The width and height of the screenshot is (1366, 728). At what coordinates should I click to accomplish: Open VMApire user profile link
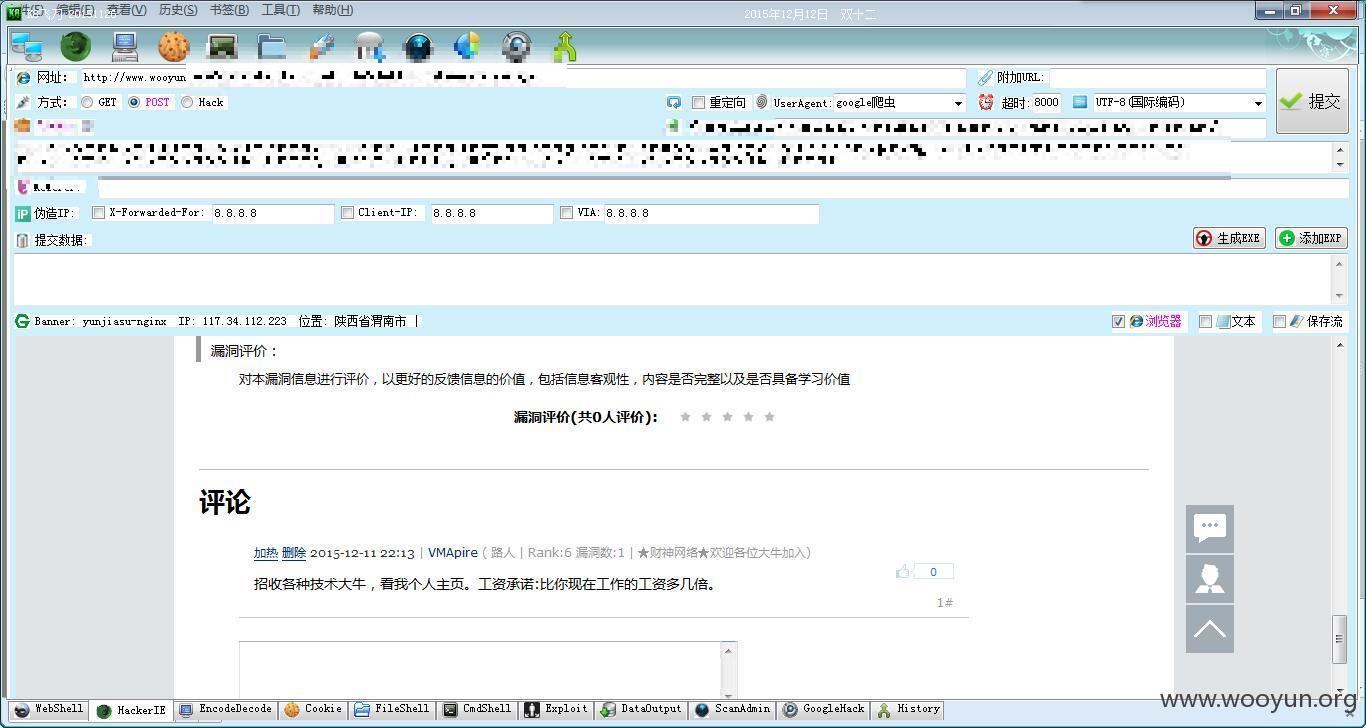pos(453,553)
